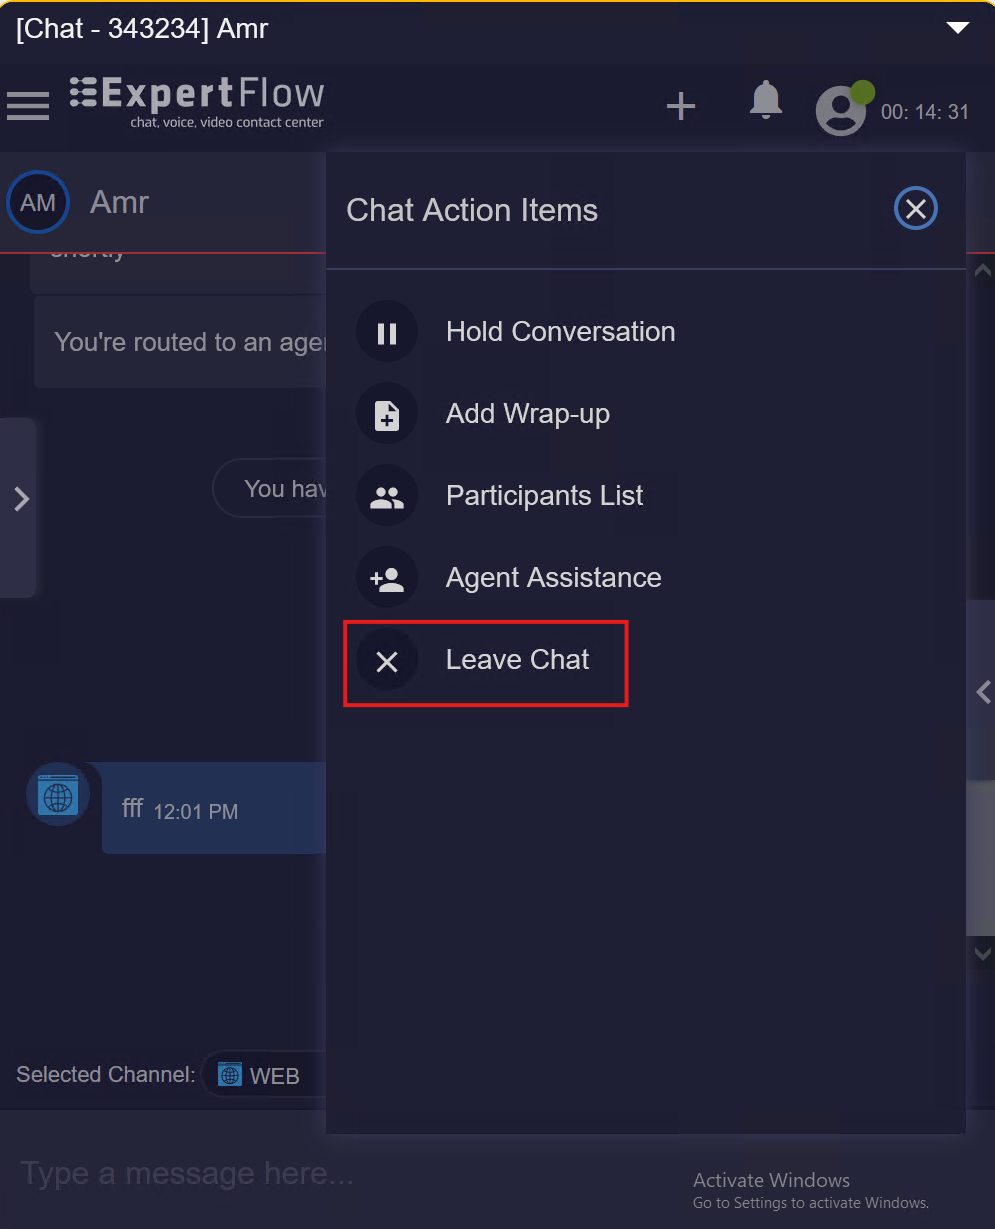Open the notifications bell

coord(766,100)
